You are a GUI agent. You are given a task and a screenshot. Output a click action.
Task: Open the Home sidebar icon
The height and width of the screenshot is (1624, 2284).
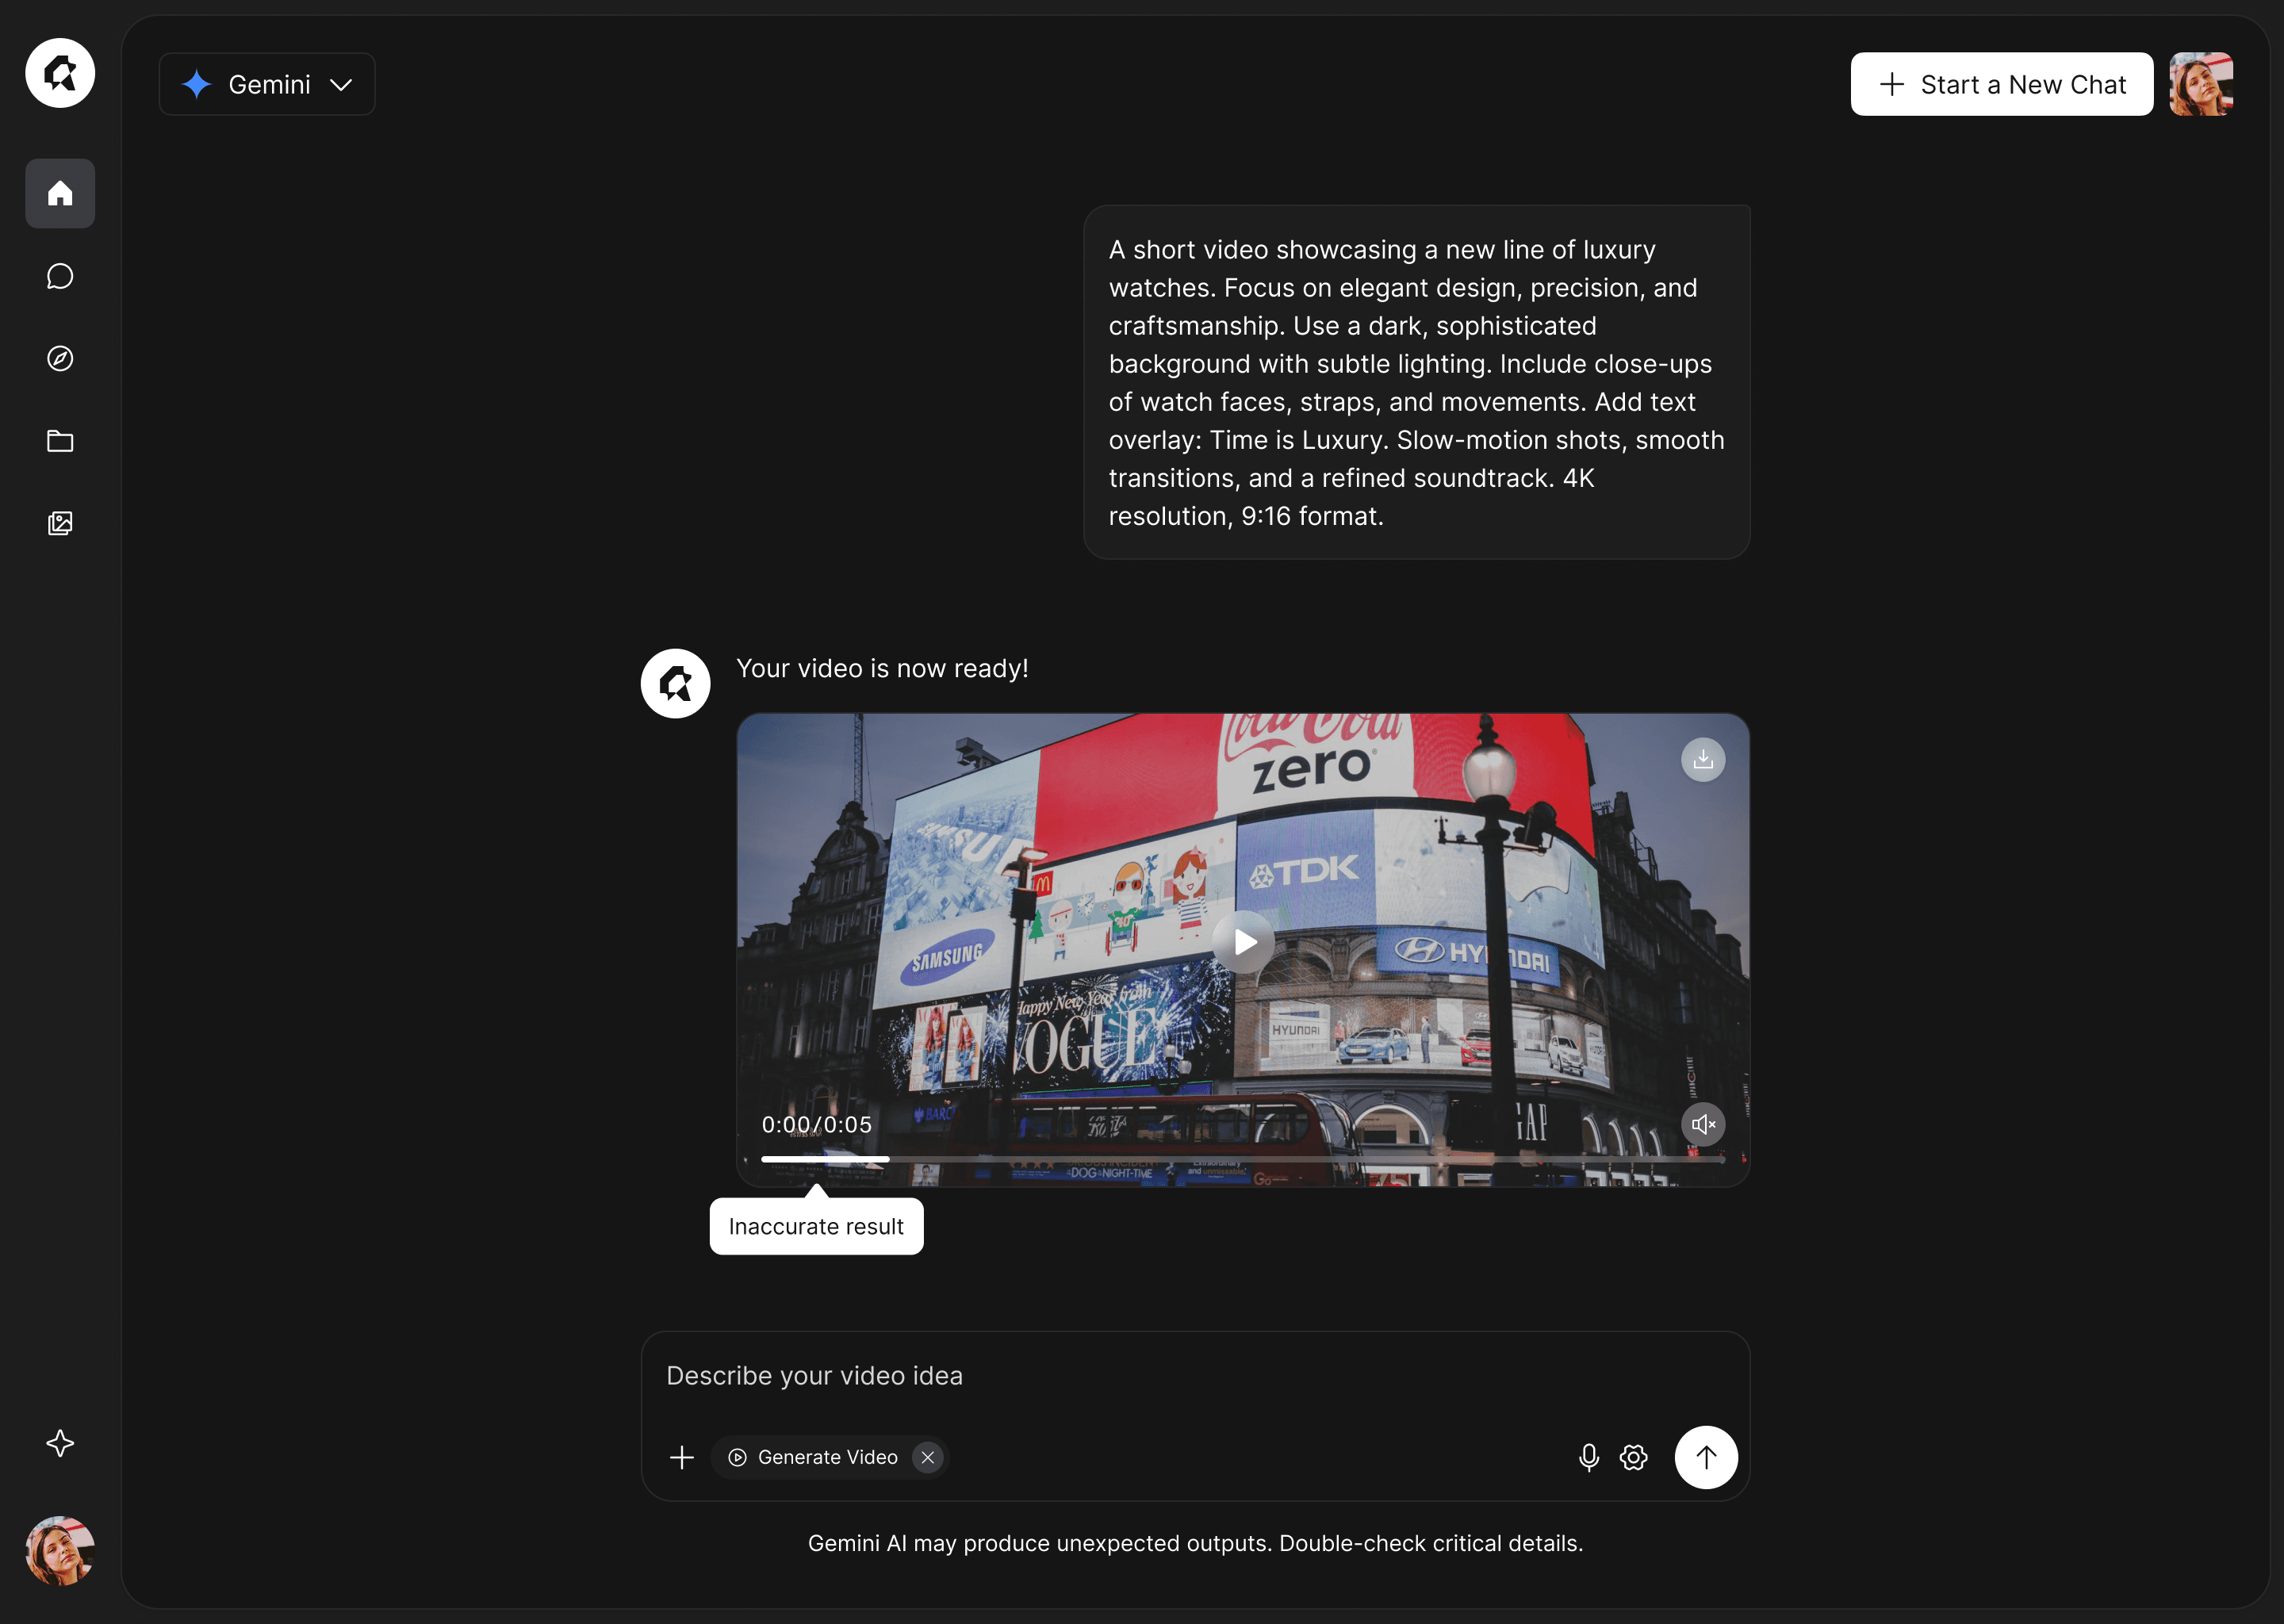point(60,193)
